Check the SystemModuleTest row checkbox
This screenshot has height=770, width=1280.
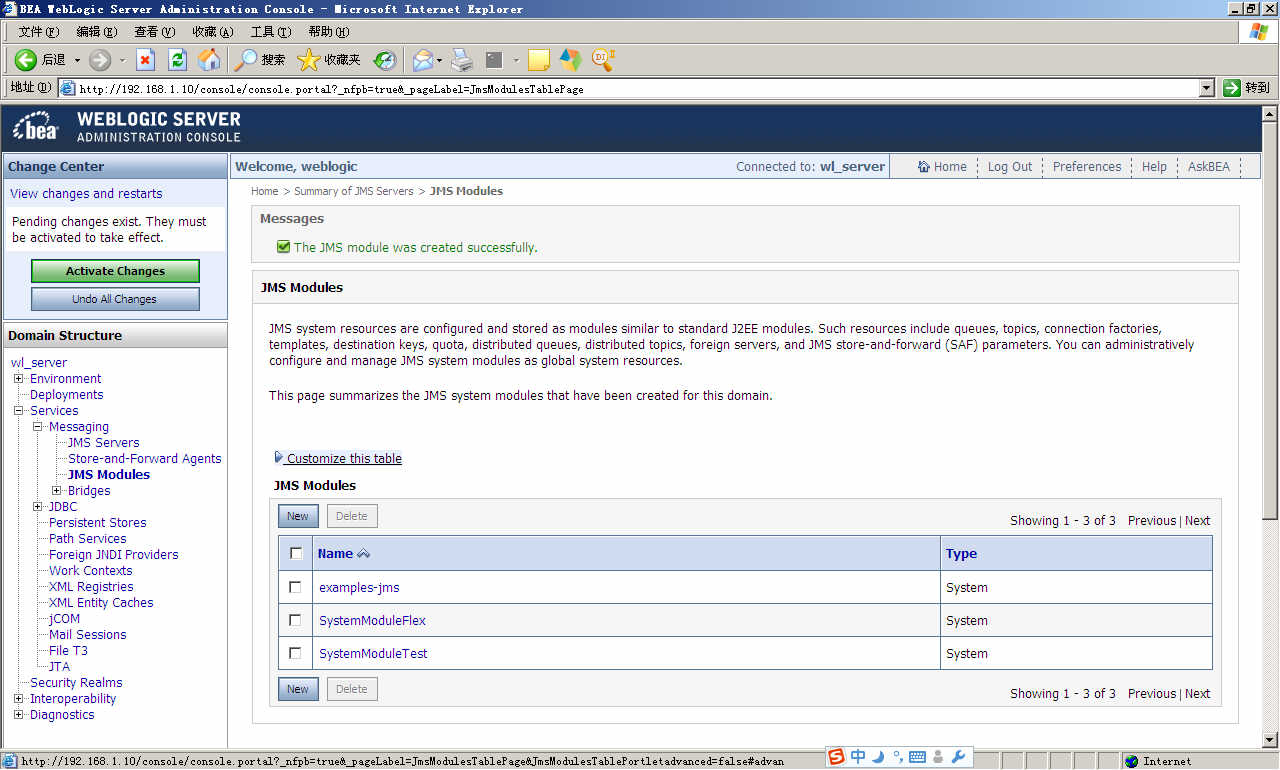pos(295,653)
